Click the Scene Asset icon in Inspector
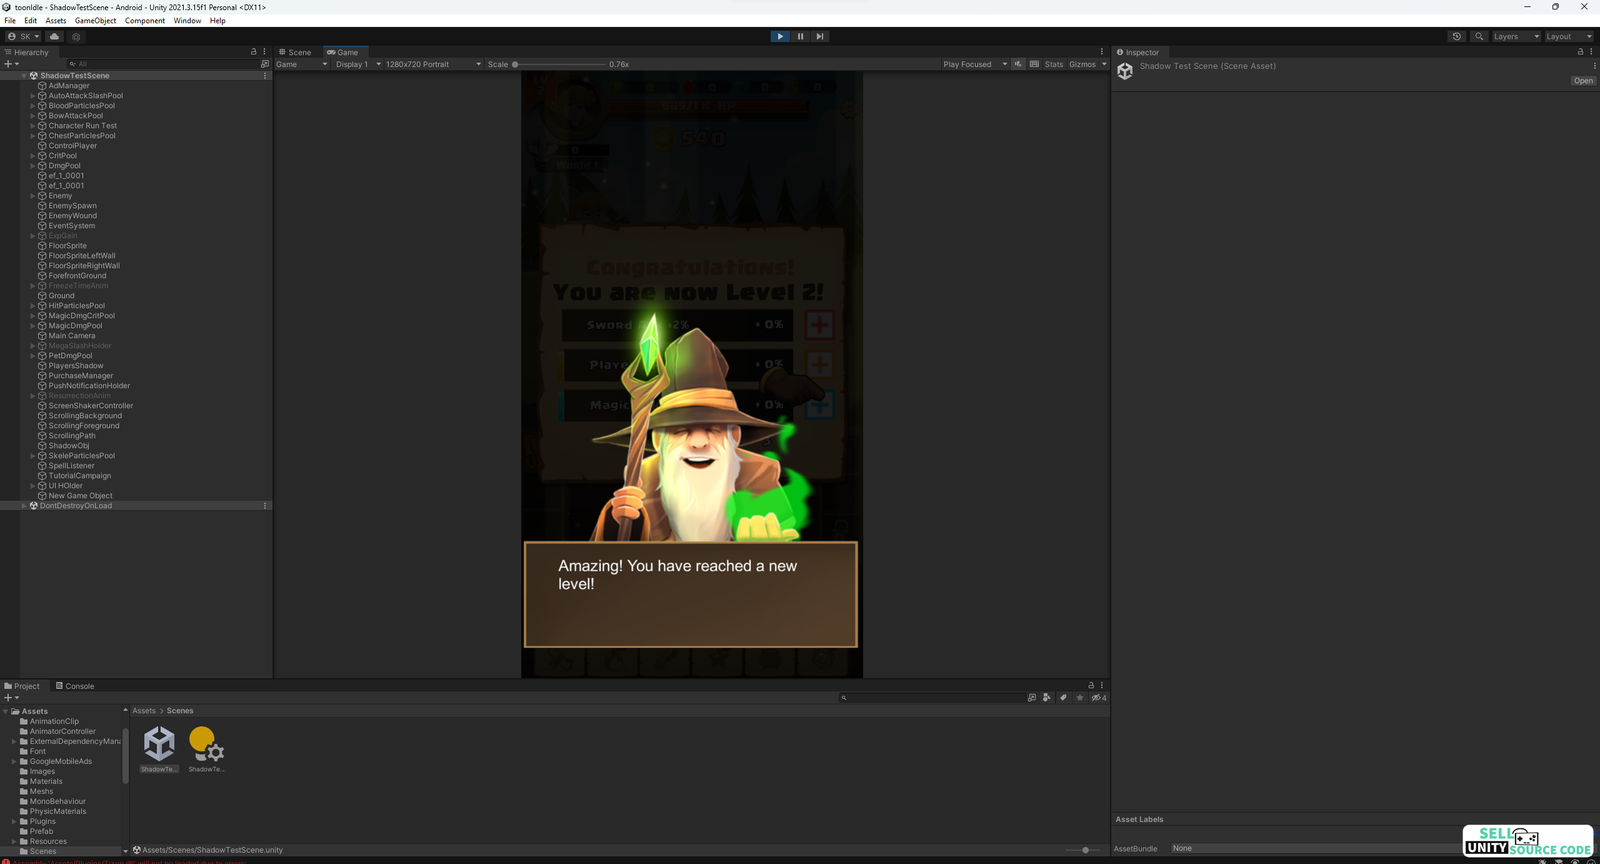This screenshot has width=1600, height=864. [1125, 71]
